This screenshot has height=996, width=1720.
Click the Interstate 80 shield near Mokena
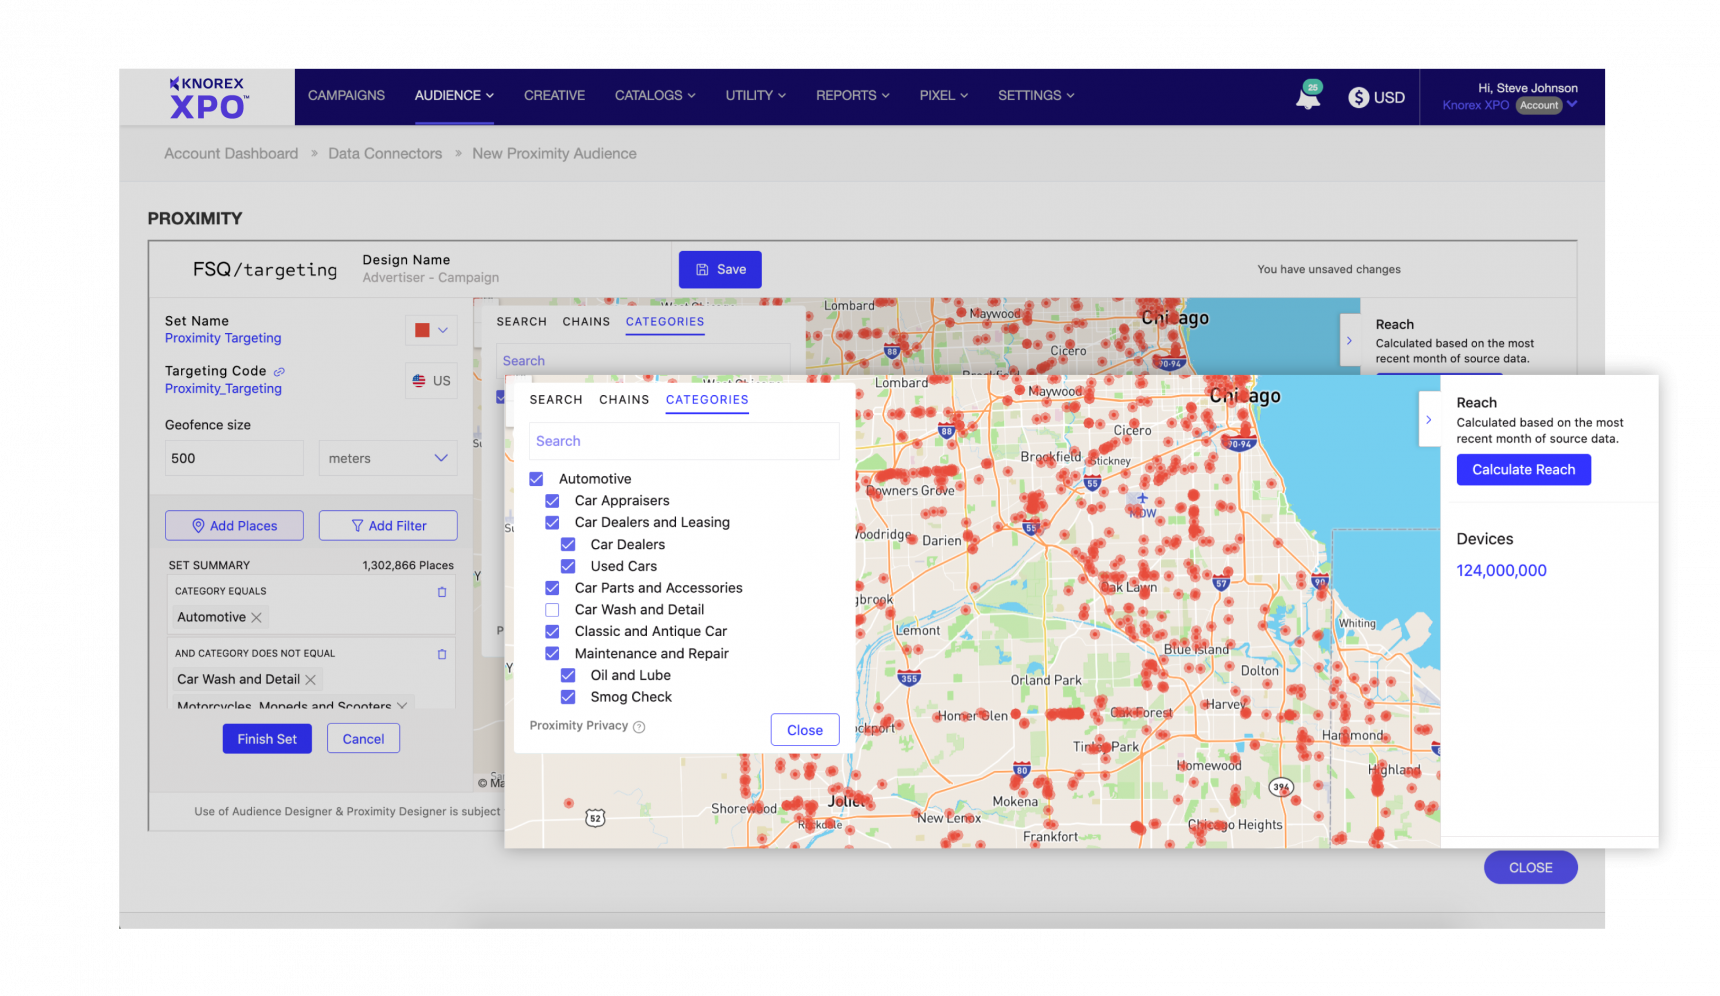point(1021,769)
